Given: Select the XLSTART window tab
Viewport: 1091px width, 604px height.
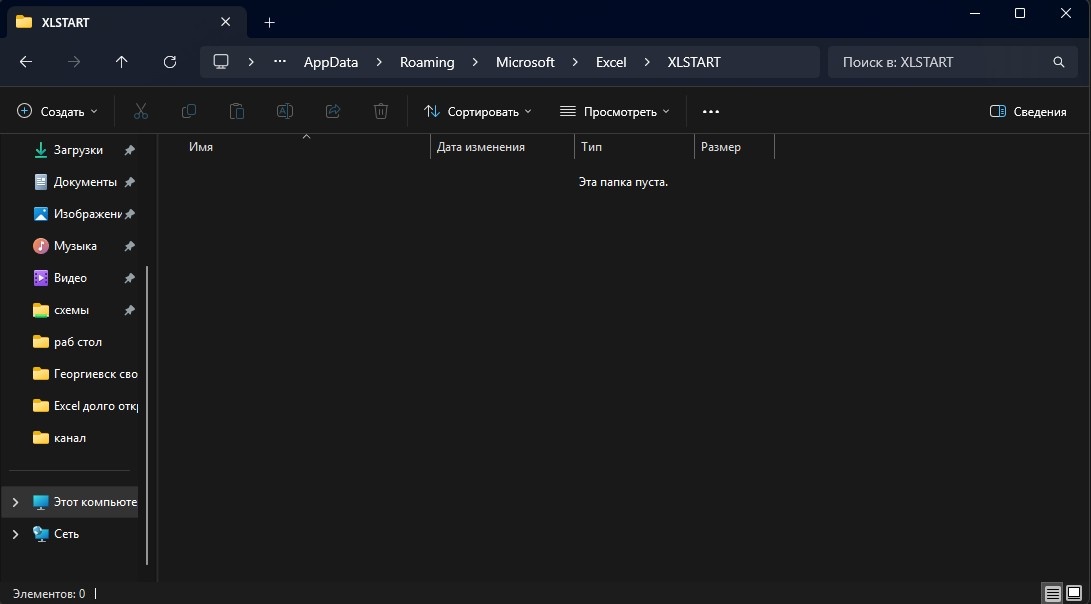Looking at the screenshot, I should pyautogui.click(x=127, y=22).
